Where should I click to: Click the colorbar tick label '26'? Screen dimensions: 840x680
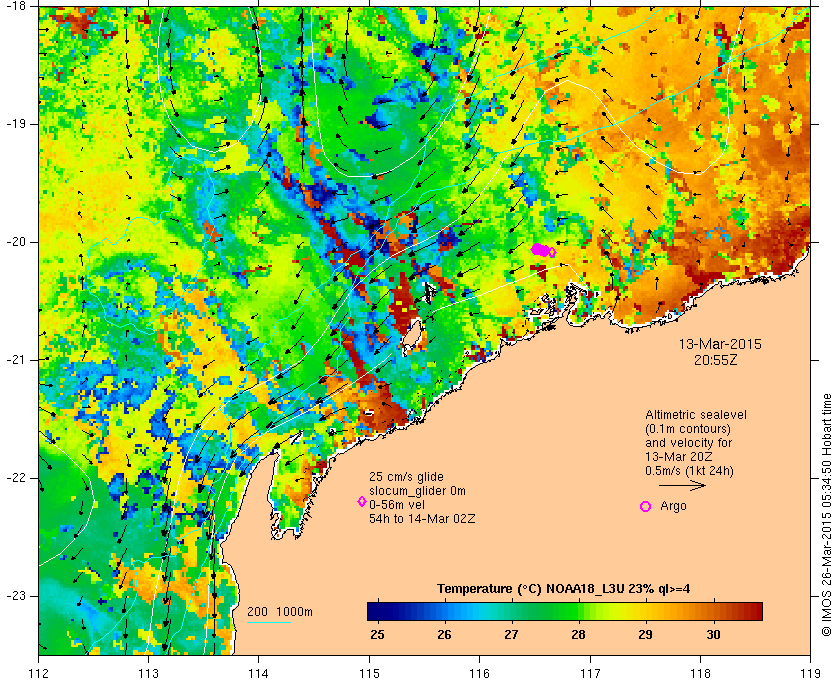(x=444, y=634)
